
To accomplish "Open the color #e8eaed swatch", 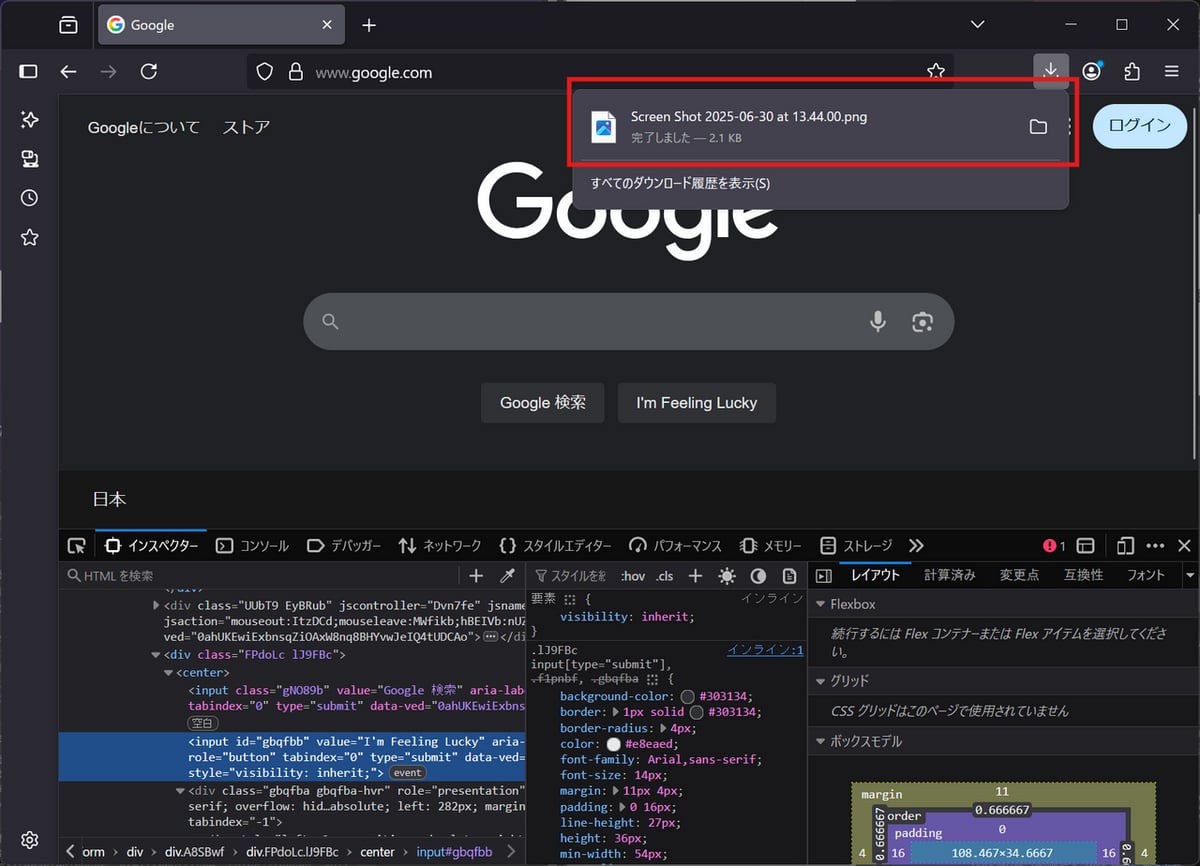I will [x=613, y=744].
